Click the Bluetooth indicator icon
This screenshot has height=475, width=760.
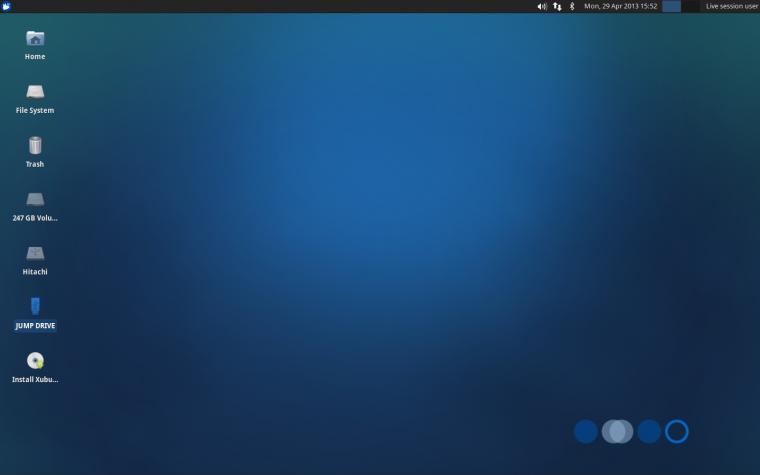[572, 6]
